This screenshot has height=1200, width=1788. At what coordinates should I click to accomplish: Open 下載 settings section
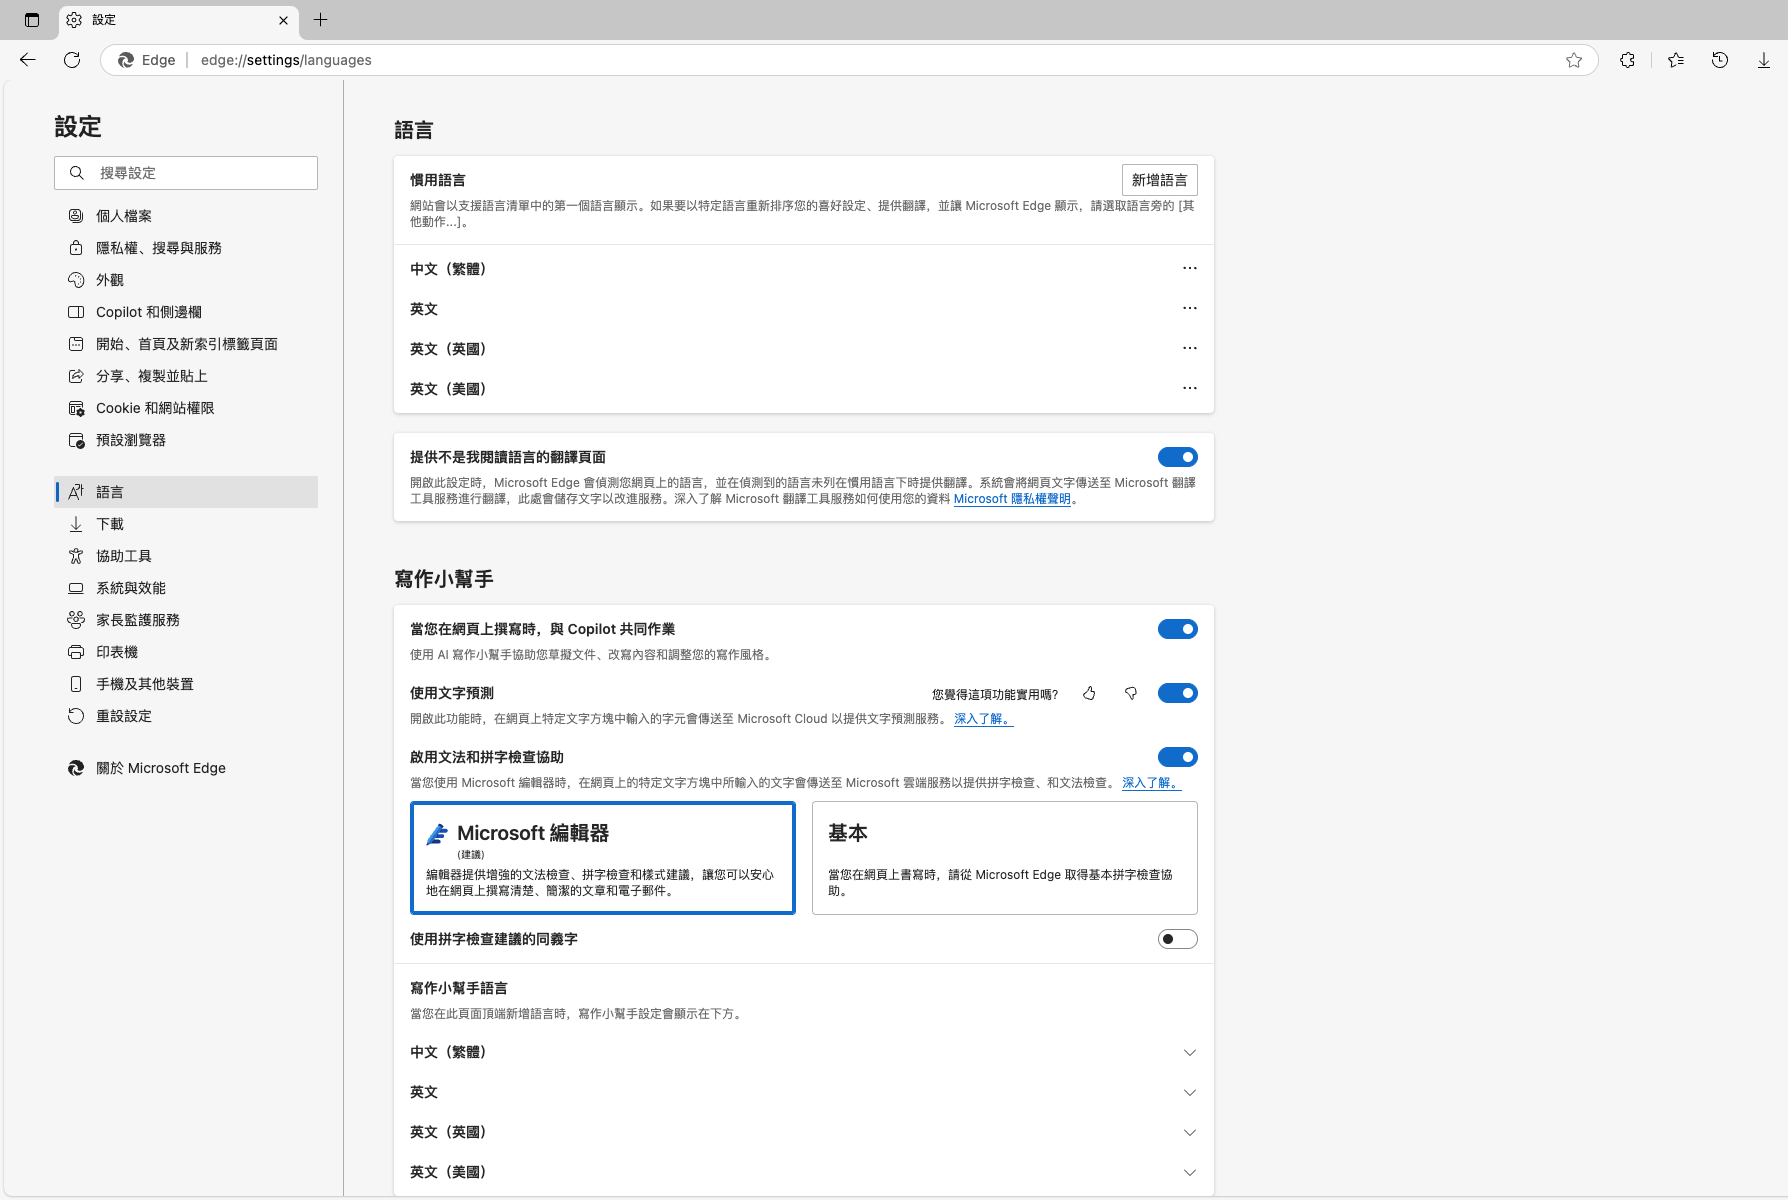coord(186,524)
